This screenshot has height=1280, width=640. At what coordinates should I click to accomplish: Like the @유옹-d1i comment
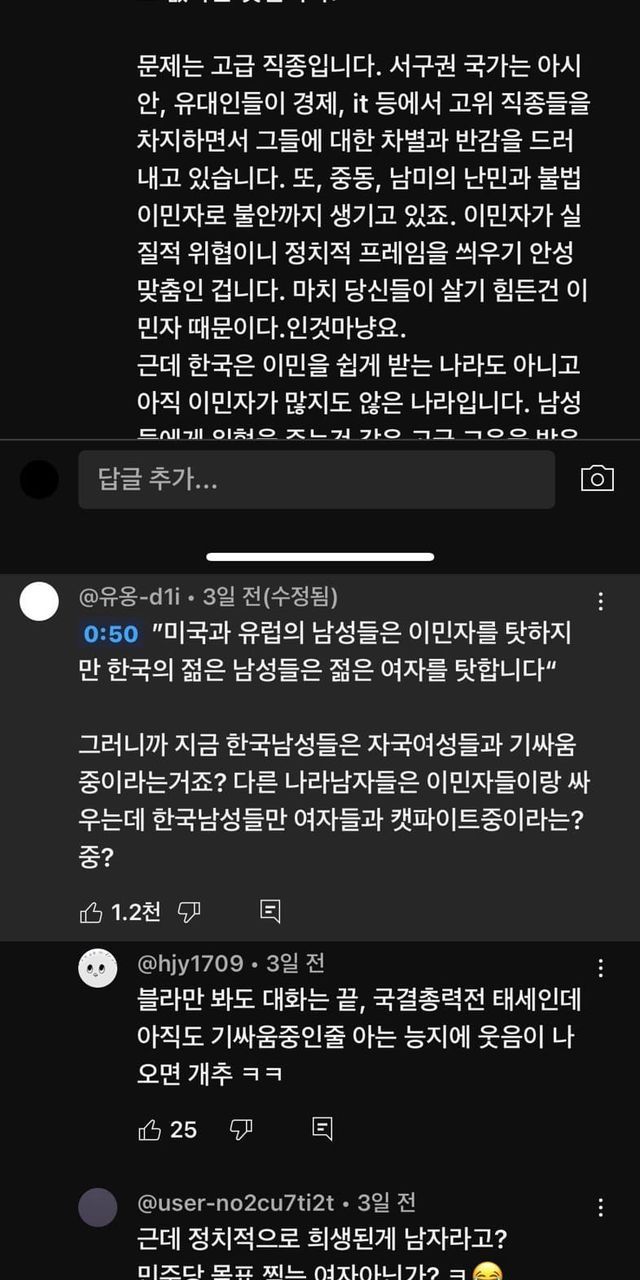[91, 912]
